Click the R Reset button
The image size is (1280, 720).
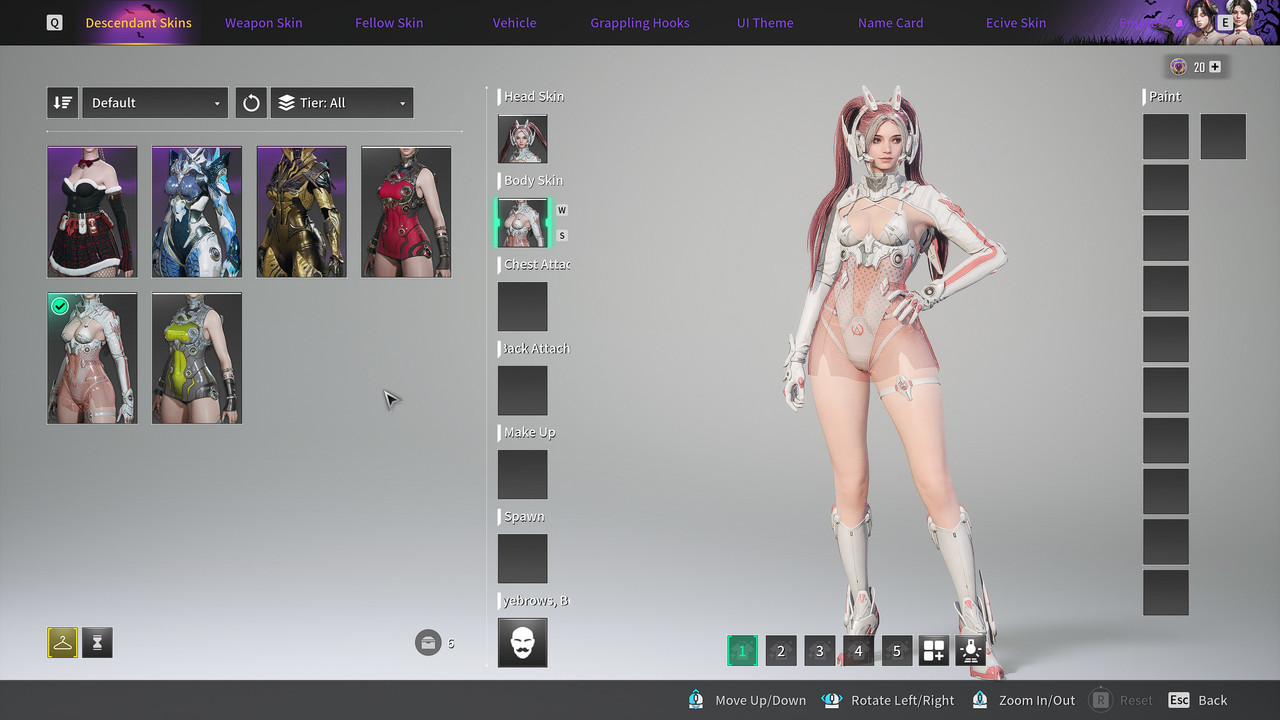click(1121, 700)
